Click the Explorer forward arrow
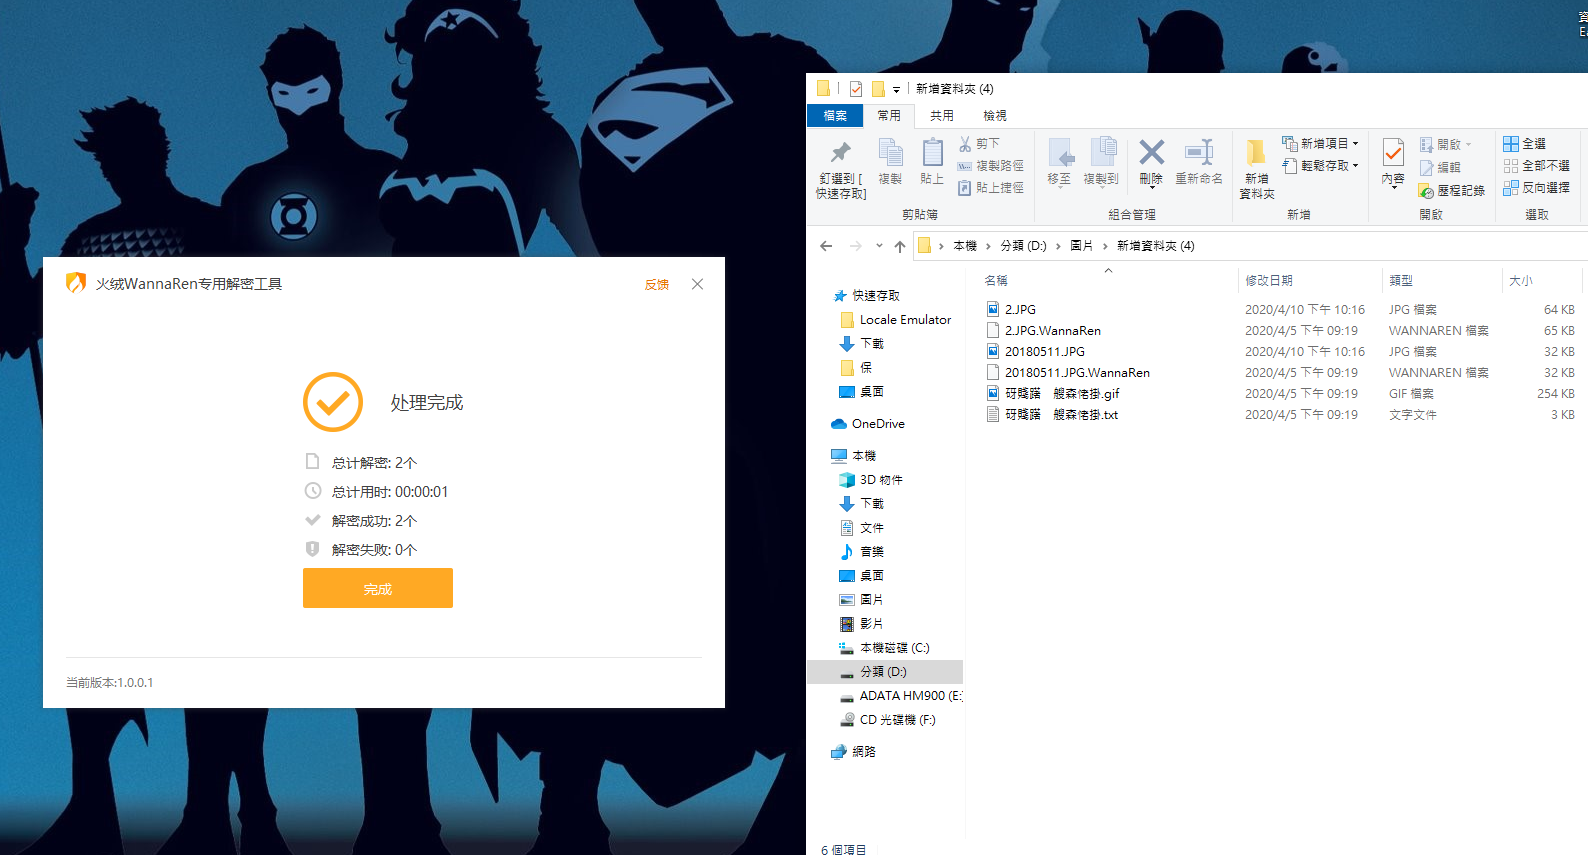 [855, 246]
